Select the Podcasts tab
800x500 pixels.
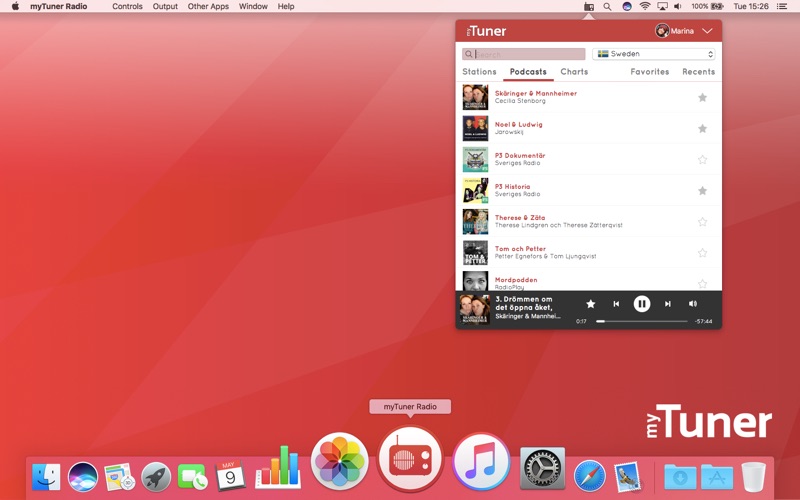[x=528, y=72]
